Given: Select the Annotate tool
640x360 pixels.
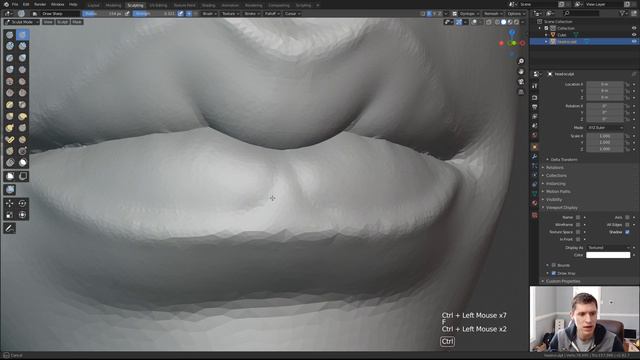Looking at the screenshot, I should [10, 228].
